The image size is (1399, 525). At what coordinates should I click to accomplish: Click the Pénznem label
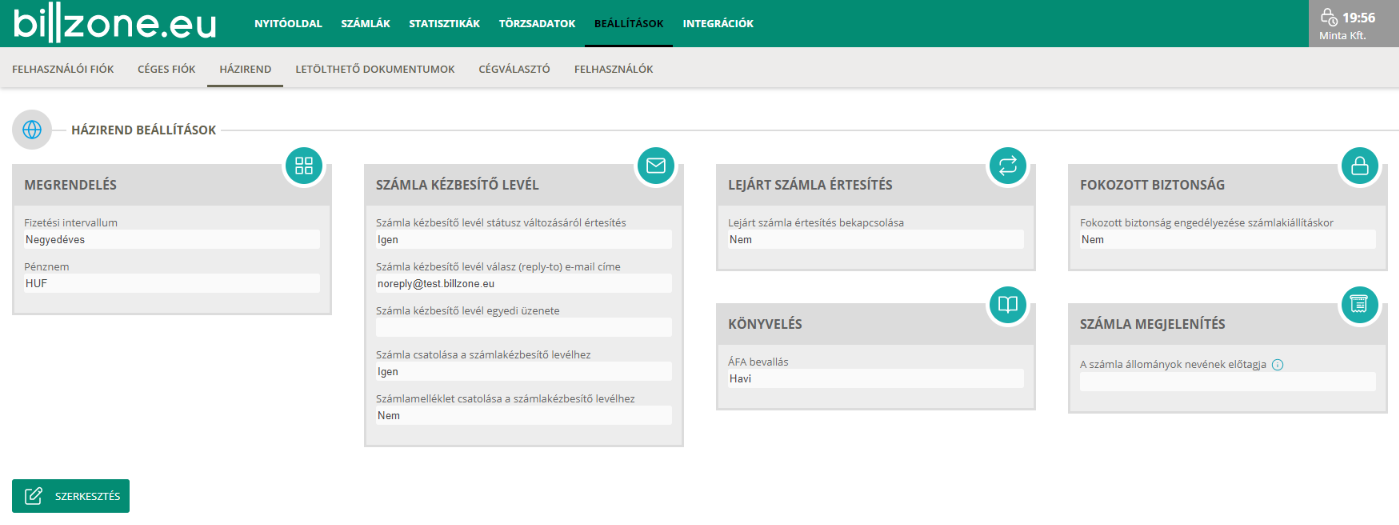46,267
